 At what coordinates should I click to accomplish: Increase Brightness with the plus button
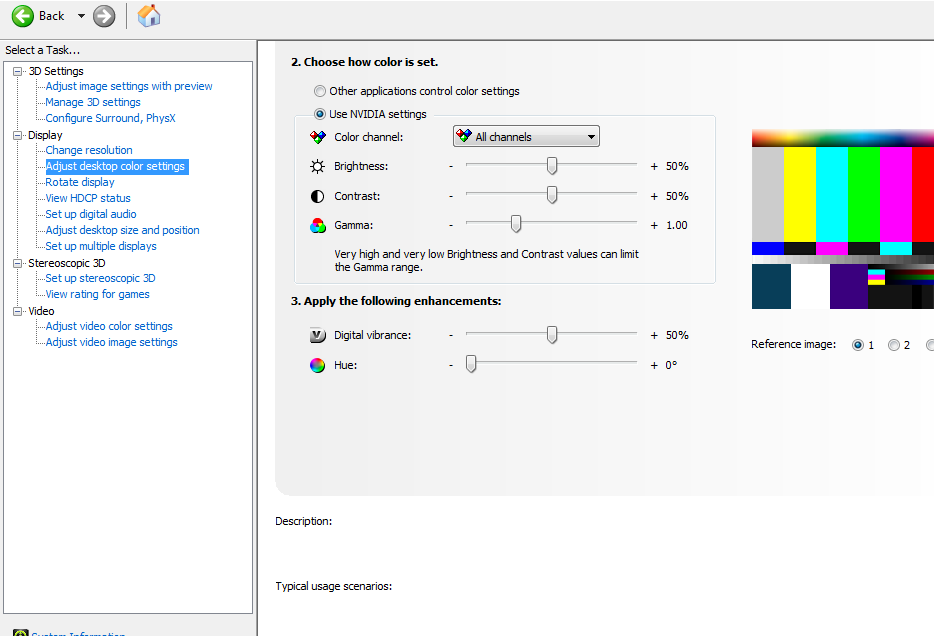tap(654, 166)
